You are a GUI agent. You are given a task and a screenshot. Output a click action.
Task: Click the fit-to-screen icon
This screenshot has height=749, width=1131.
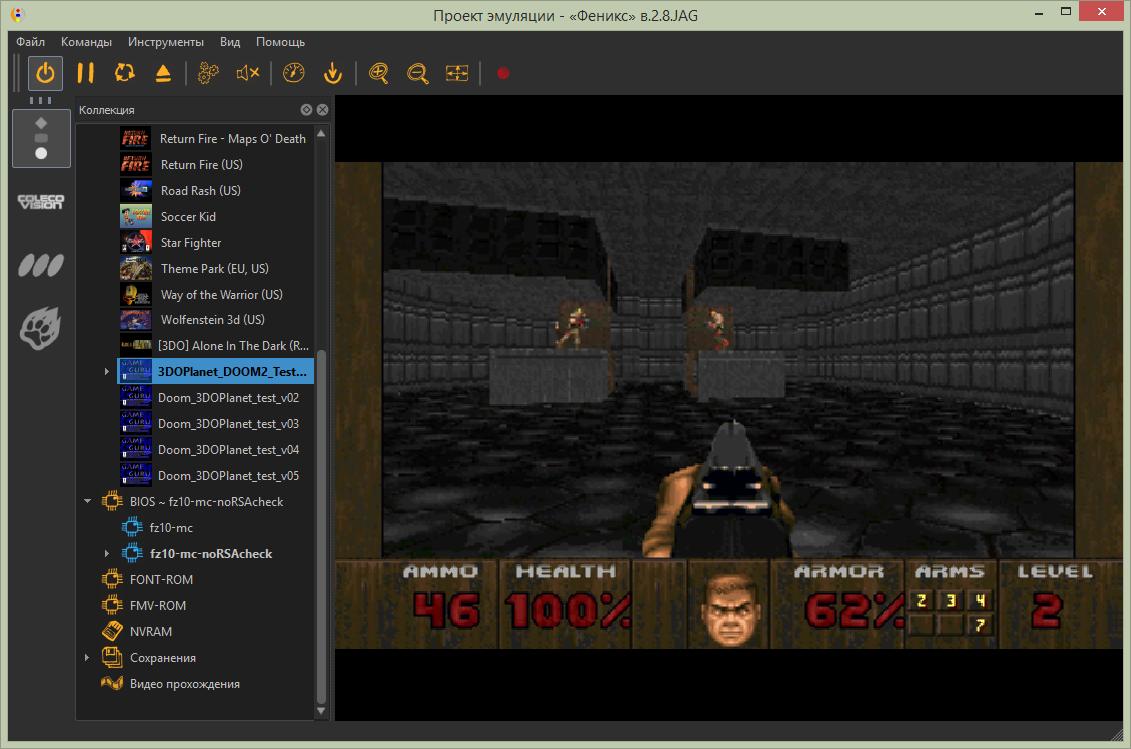(x=457, y=73)
